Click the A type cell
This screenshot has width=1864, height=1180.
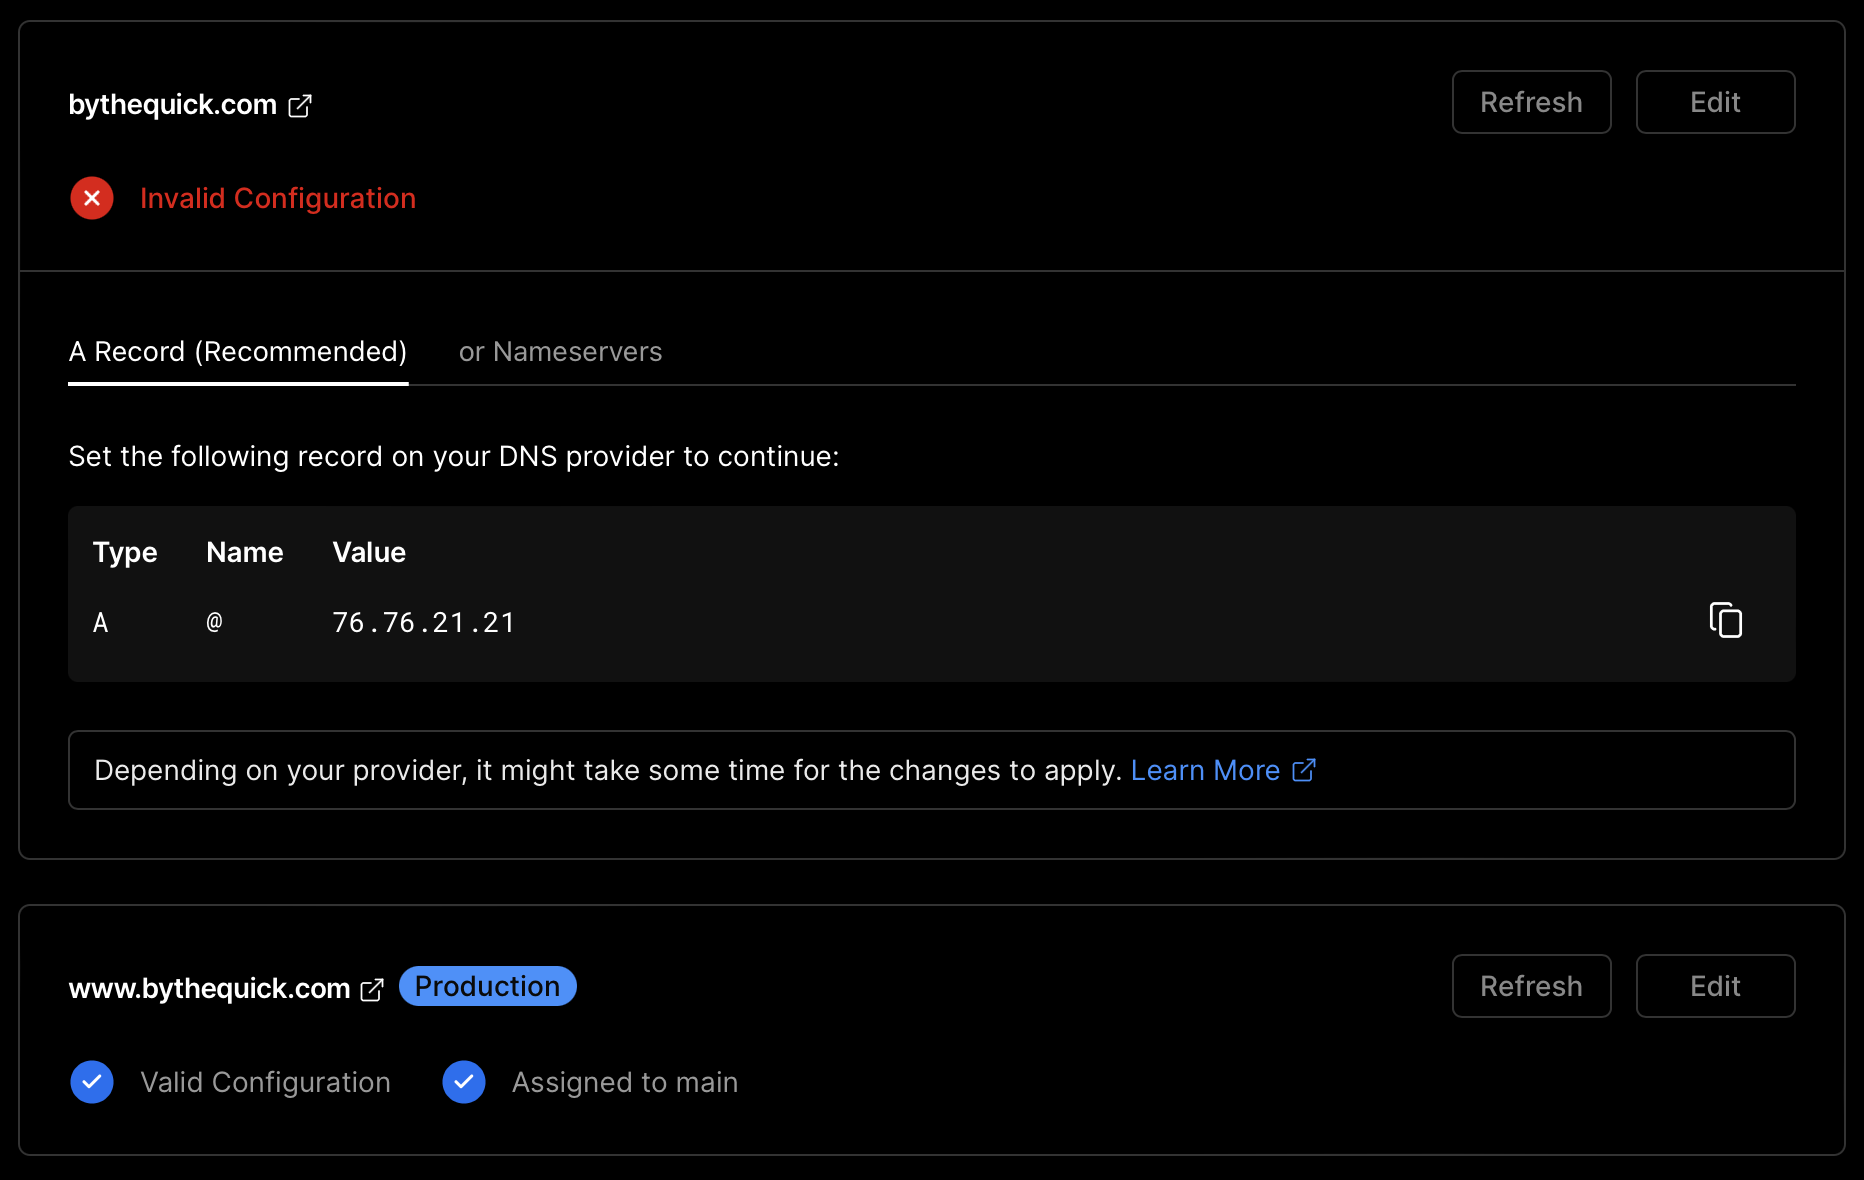pos(100,623)
